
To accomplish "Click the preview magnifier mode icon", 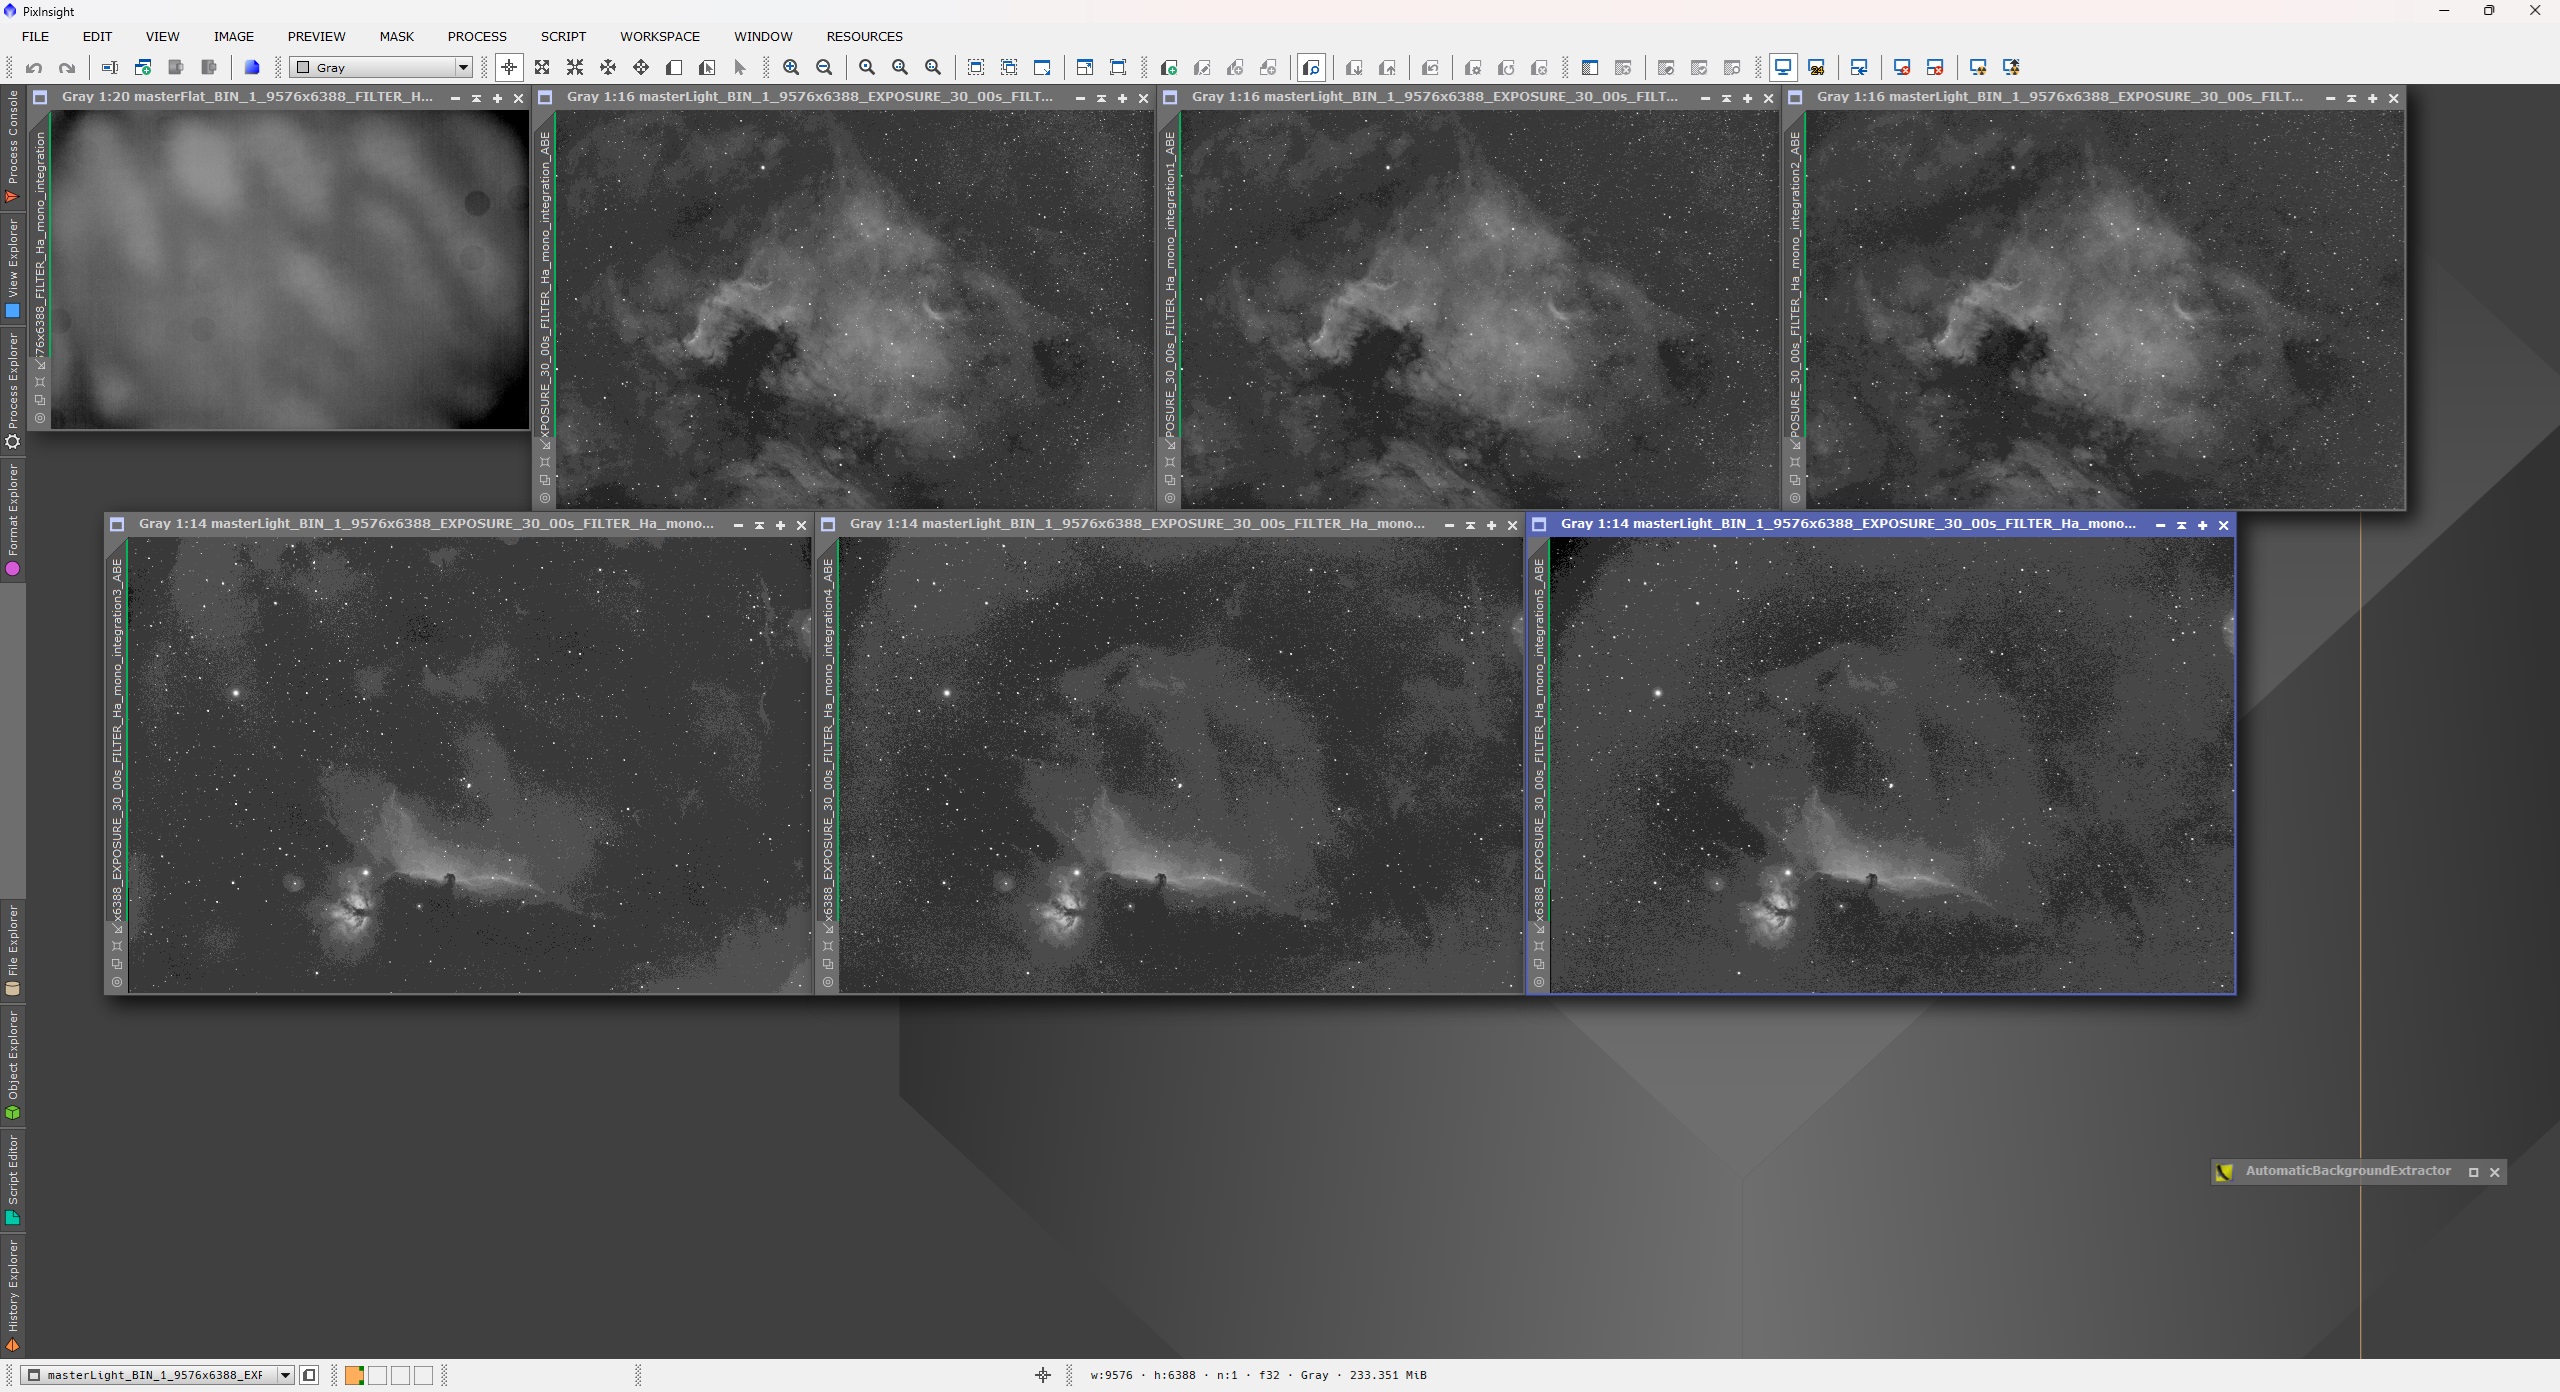I will point(1311,68).
